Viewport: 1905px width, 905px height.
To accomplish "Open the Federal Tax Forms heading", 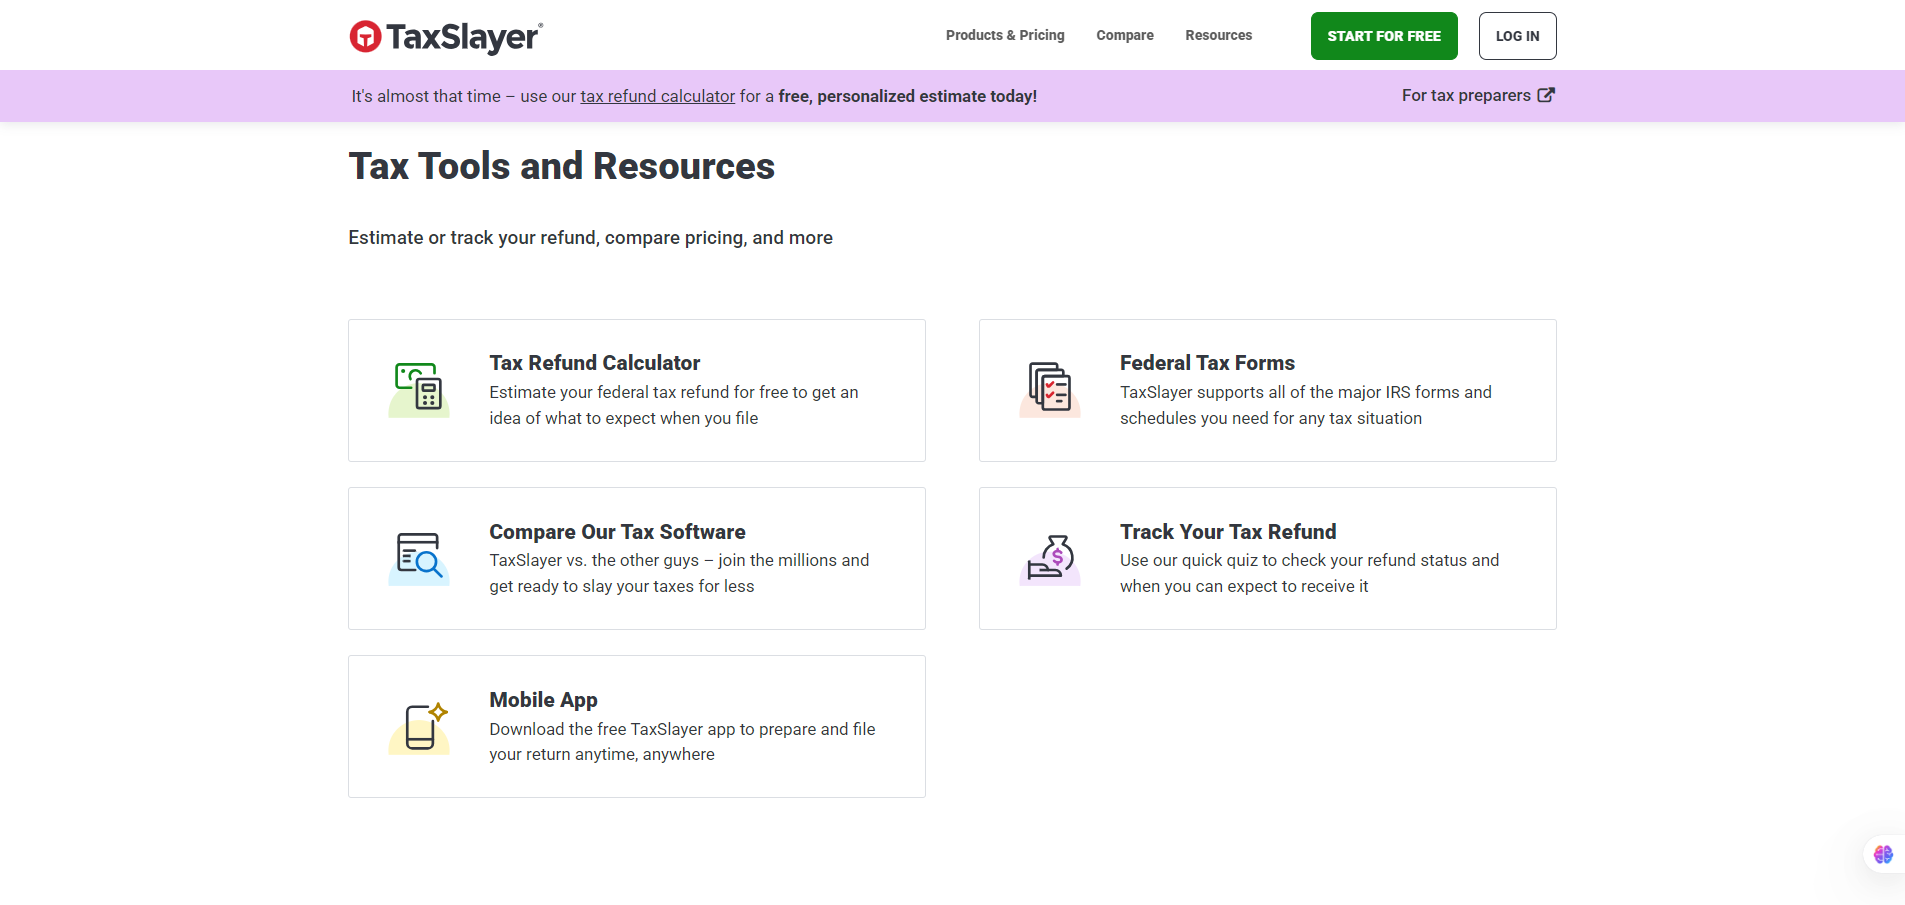I will tap(1207, 363).
